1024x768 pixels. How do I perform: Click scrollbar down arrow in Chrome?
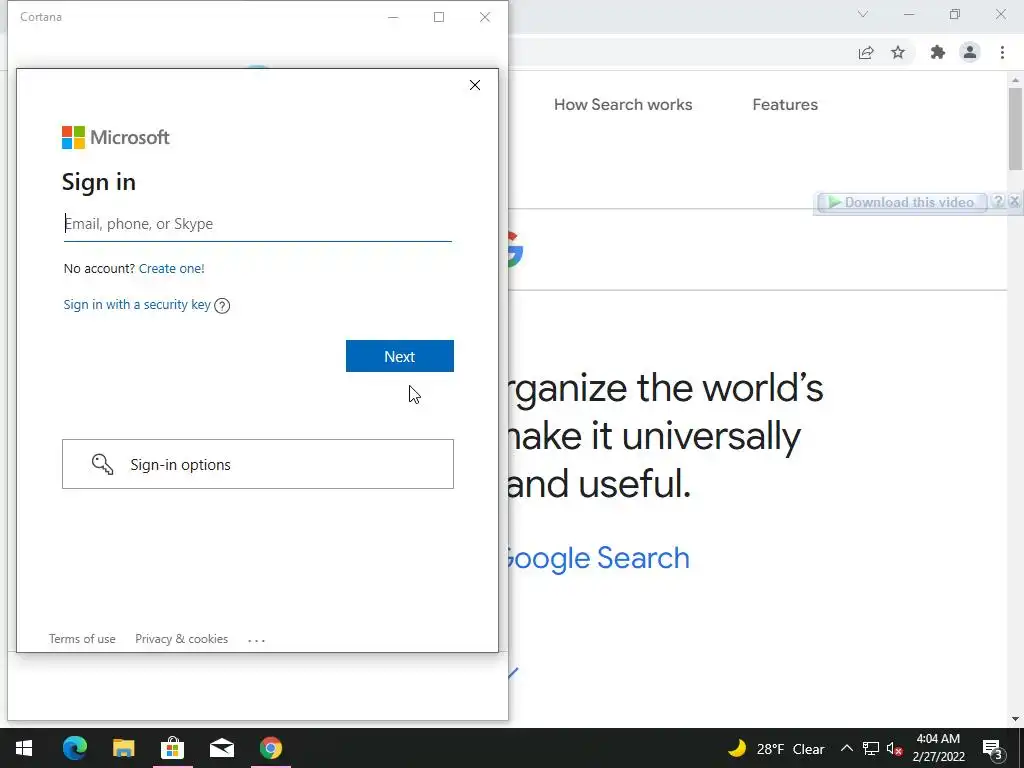(1015, 719)
